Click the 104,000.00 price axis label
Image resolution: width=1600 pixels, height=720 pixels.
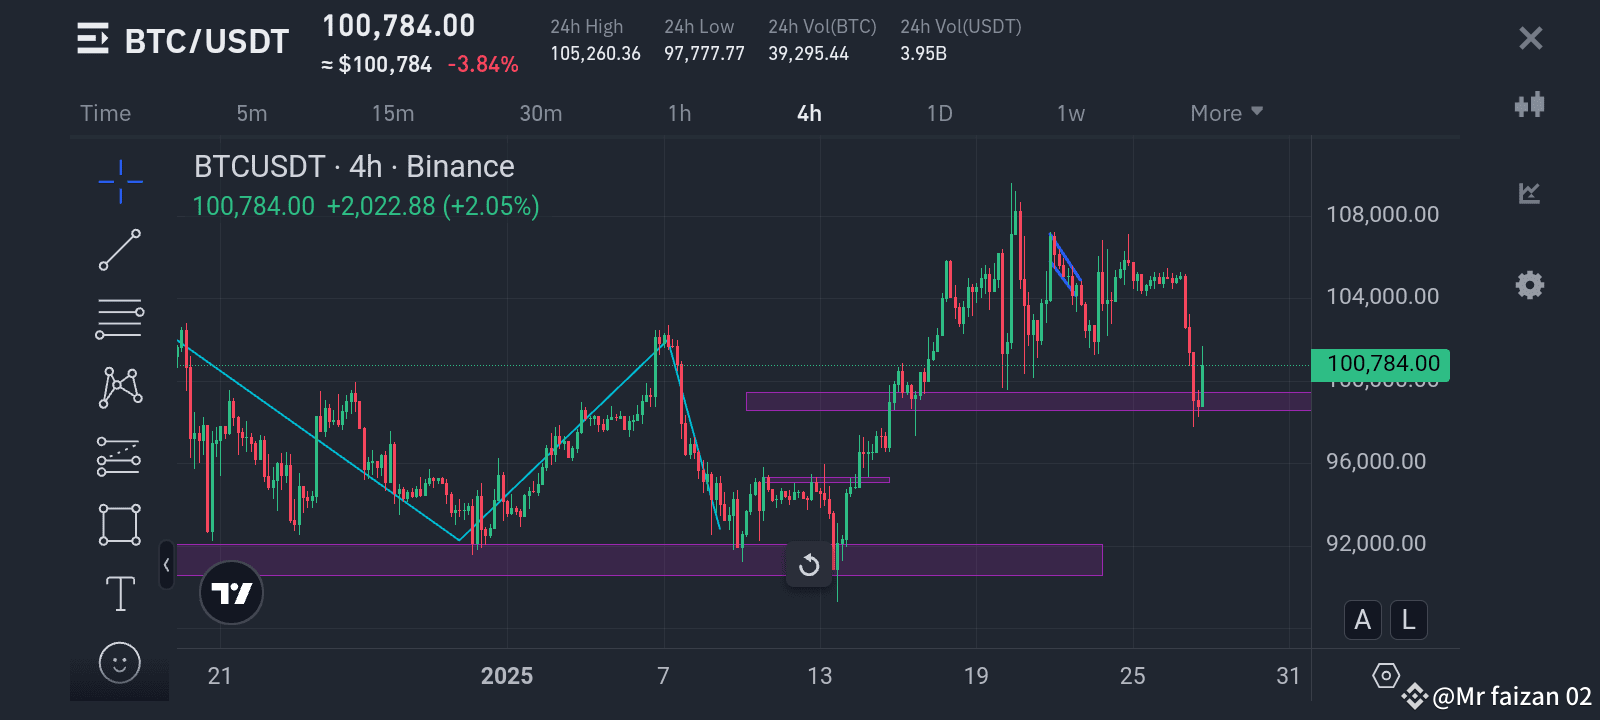[1382, 296]
